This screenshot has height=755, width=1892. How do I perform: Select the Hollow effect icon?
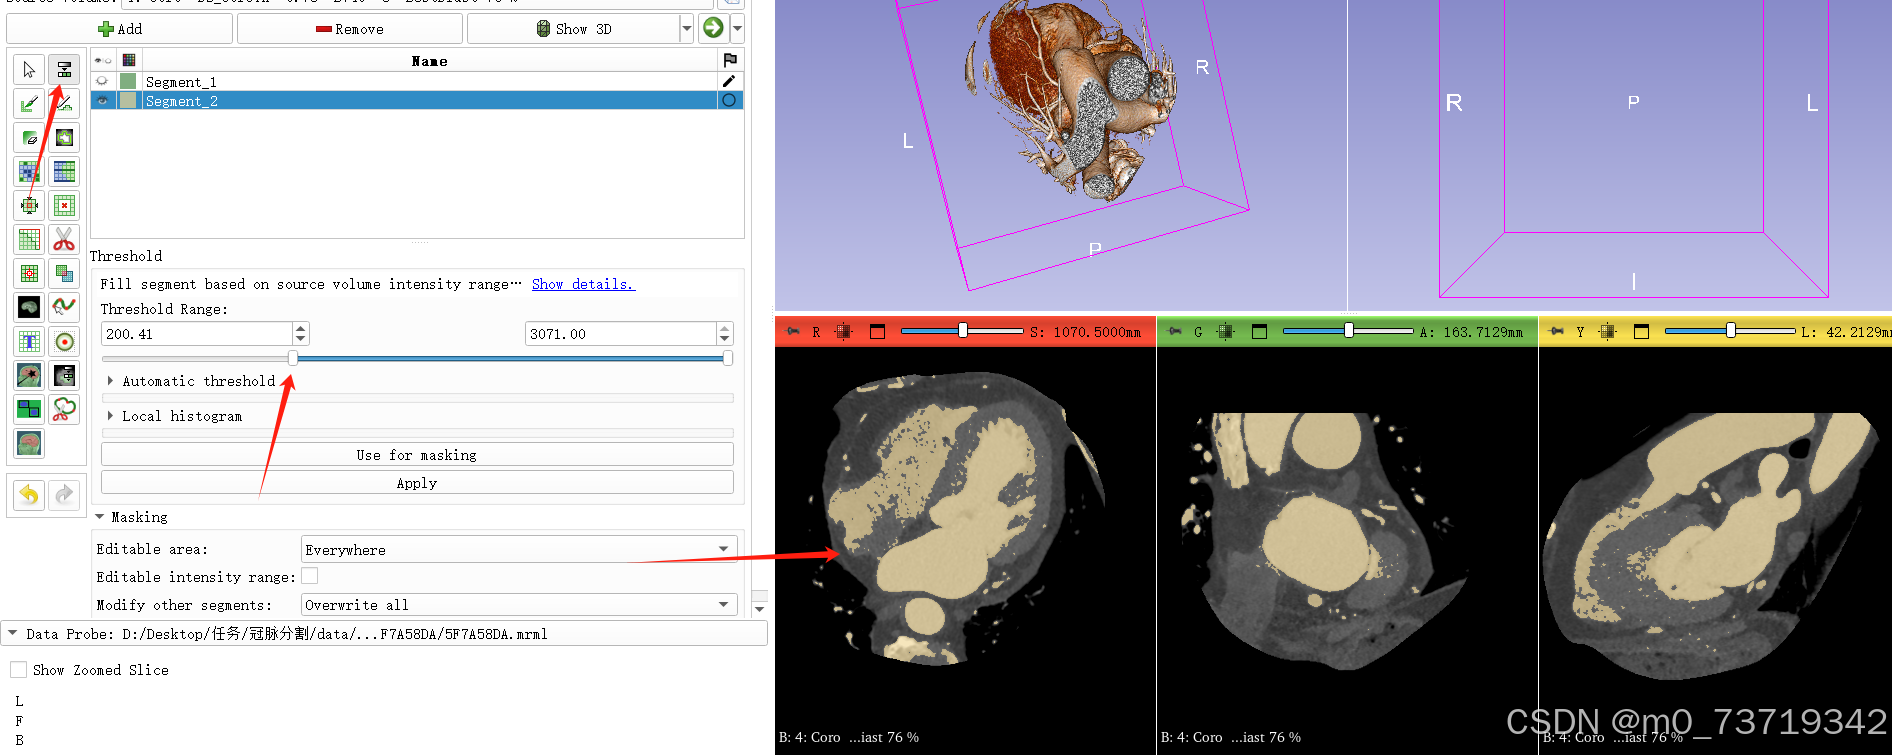coord(64,205)
